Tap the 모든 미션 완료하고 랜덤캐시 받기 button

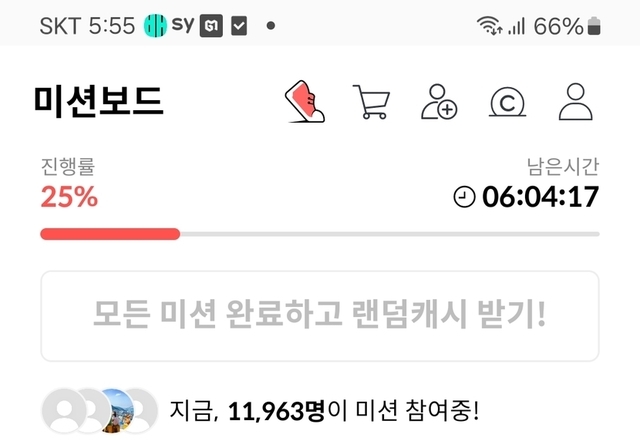[x=320, y=316]
